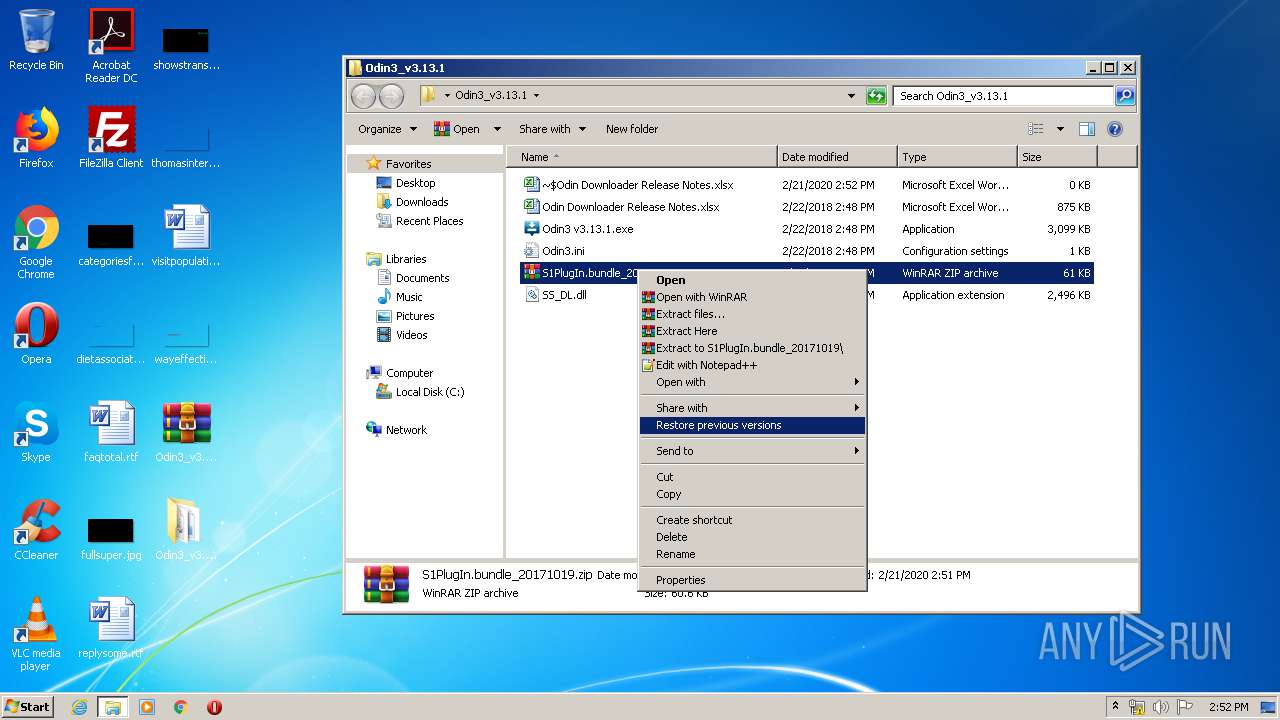Select Restore previous versions
This screenshot has height=720, width=1280.
[x=752, y=425]
